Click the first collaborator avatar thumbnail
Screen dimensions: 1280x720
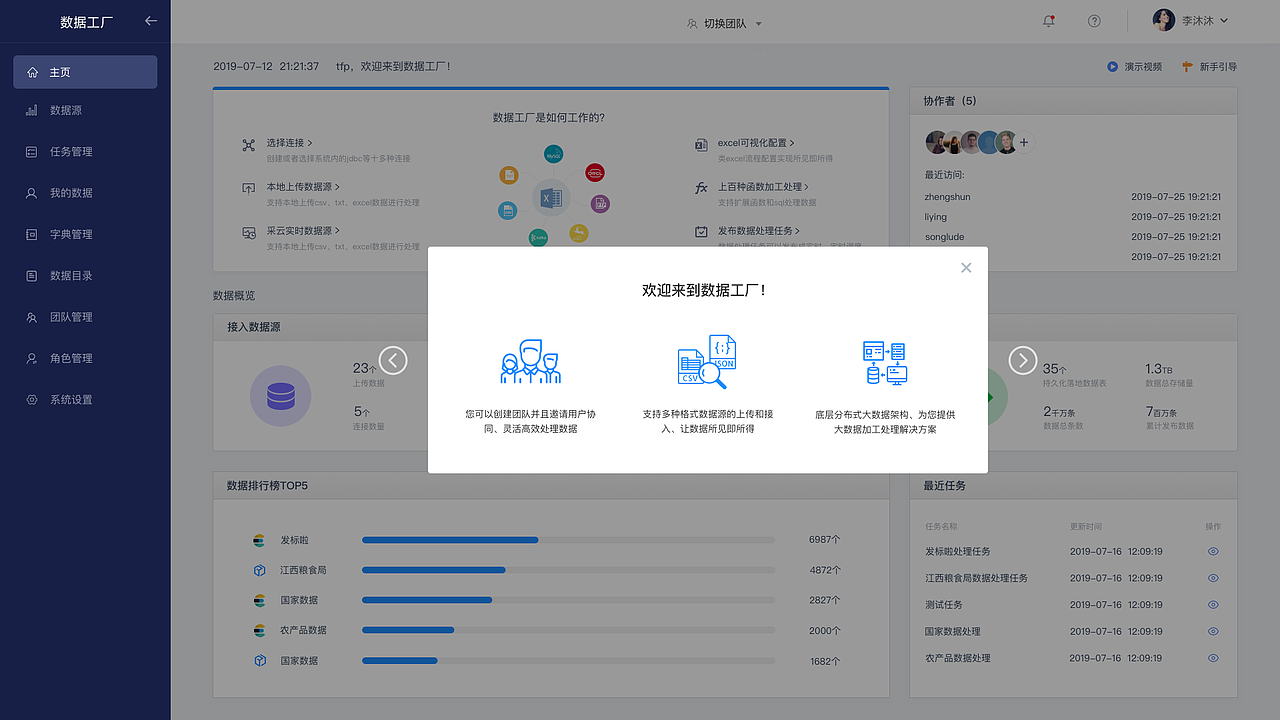935,142
